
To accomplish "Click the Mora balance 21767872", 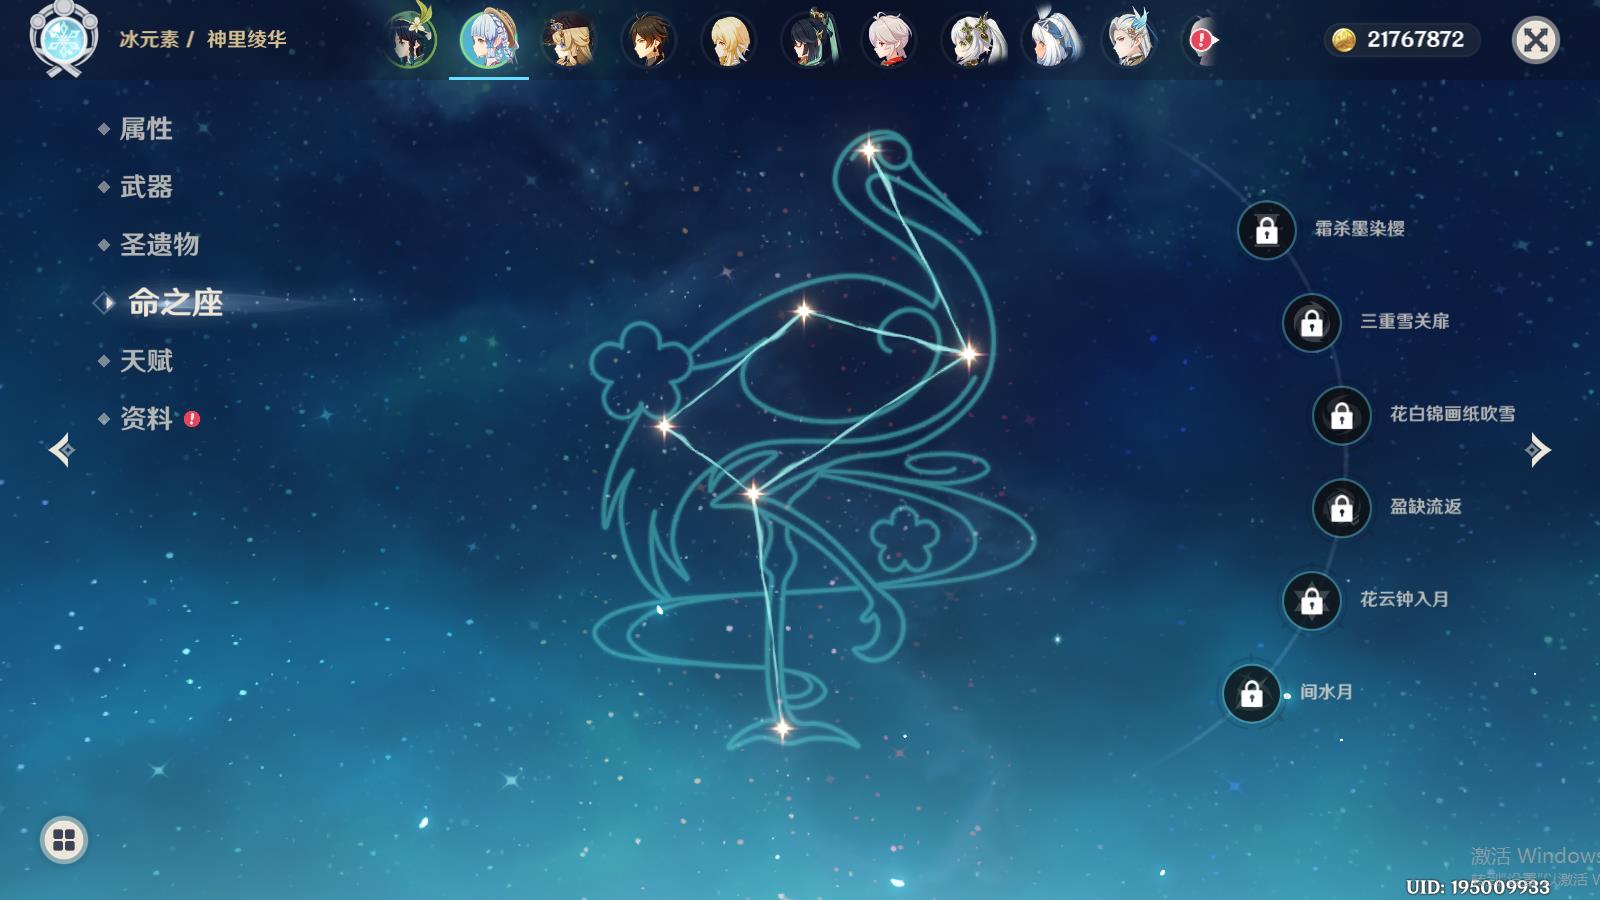I will [1415, 39].
